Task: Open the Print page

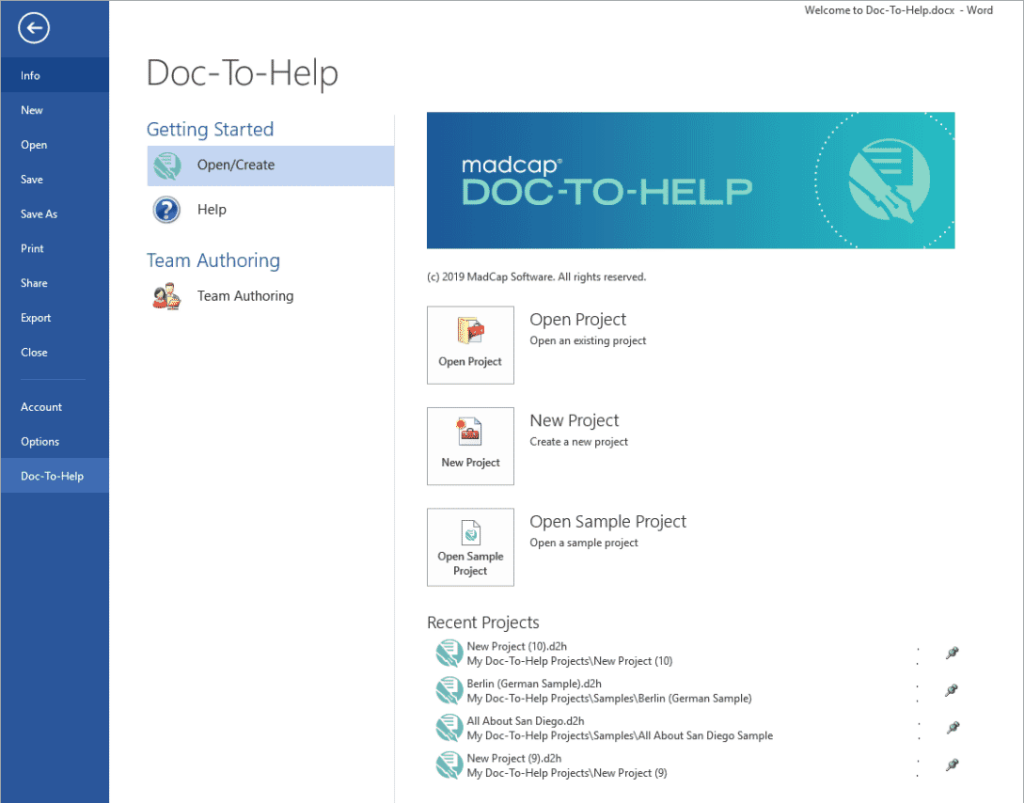Action: pos(55,248)
